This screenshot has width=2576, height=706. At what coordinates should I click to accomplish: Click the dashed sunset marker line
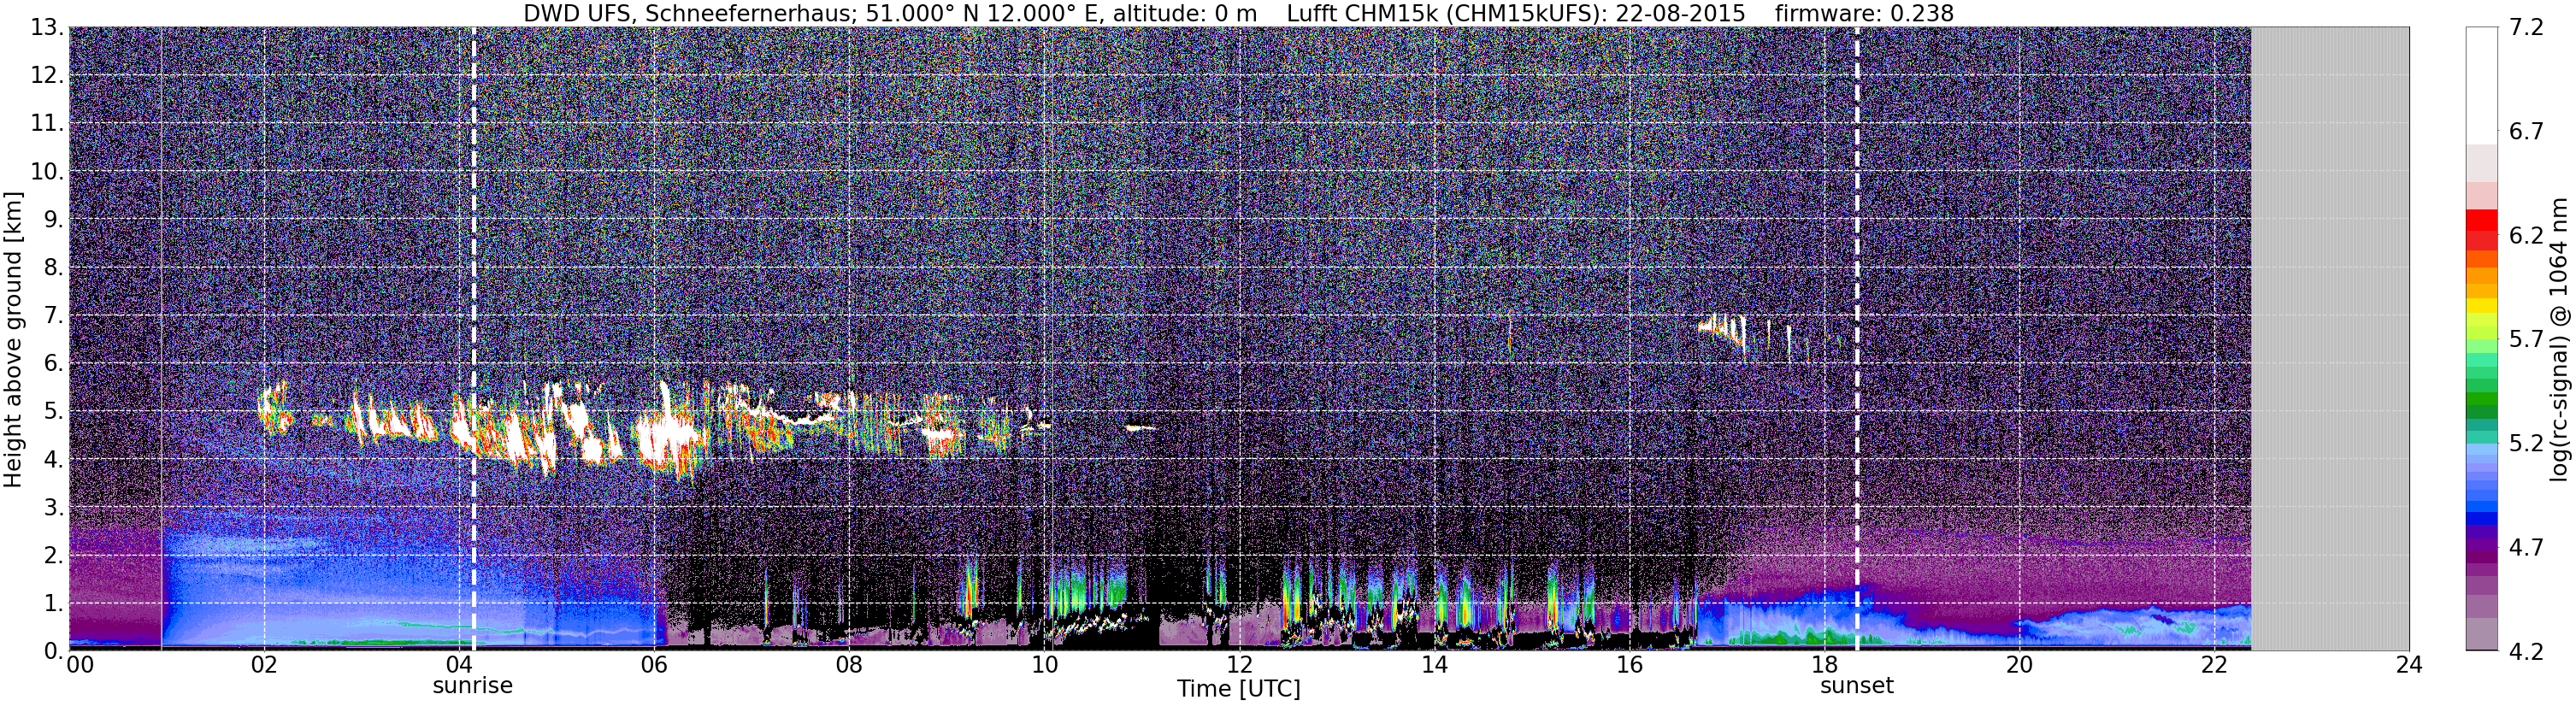pos(1857,338)
